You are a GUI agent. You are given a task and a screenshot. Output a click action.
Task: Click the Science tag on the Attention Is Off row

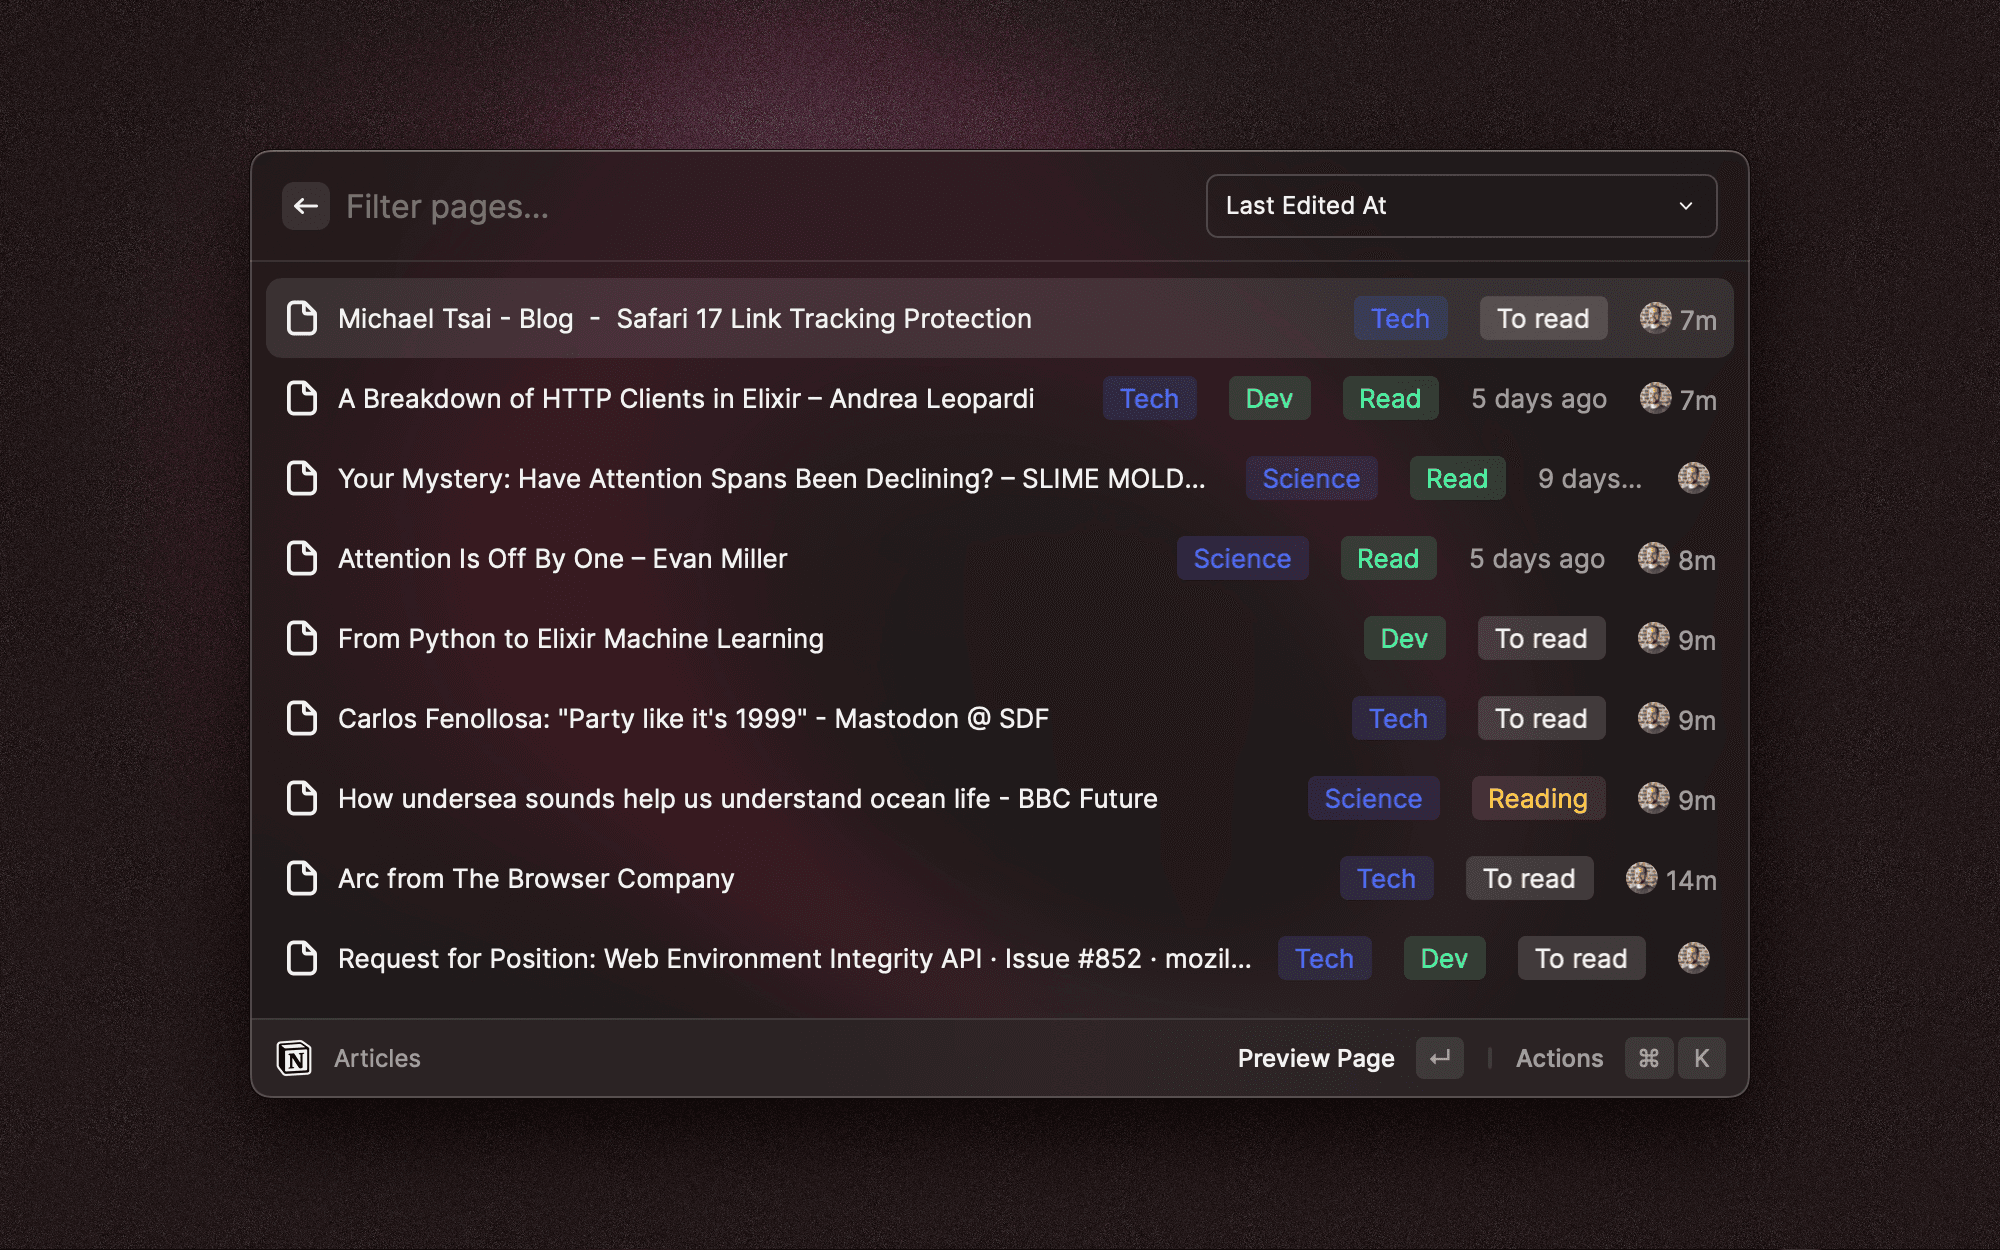tap(1242, 558)
